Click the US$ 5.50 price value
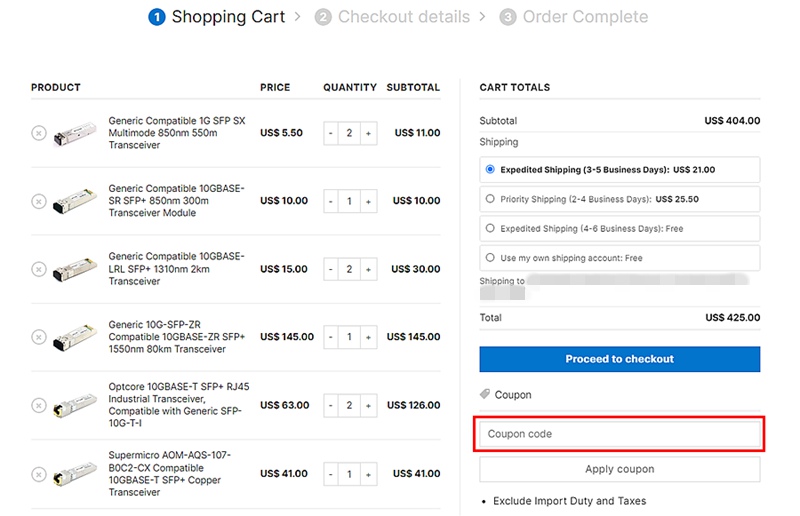Image resolution: width=800 pixels, height=516 pixels. coord(281,133)
